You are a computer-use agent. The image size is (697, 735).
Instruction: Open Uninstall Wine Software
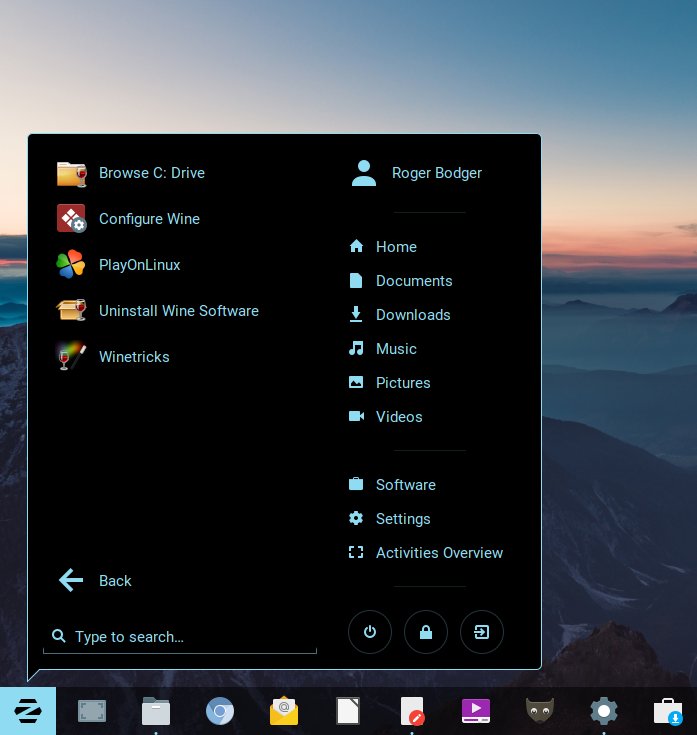pyautogui.click(x=178, y=311)
